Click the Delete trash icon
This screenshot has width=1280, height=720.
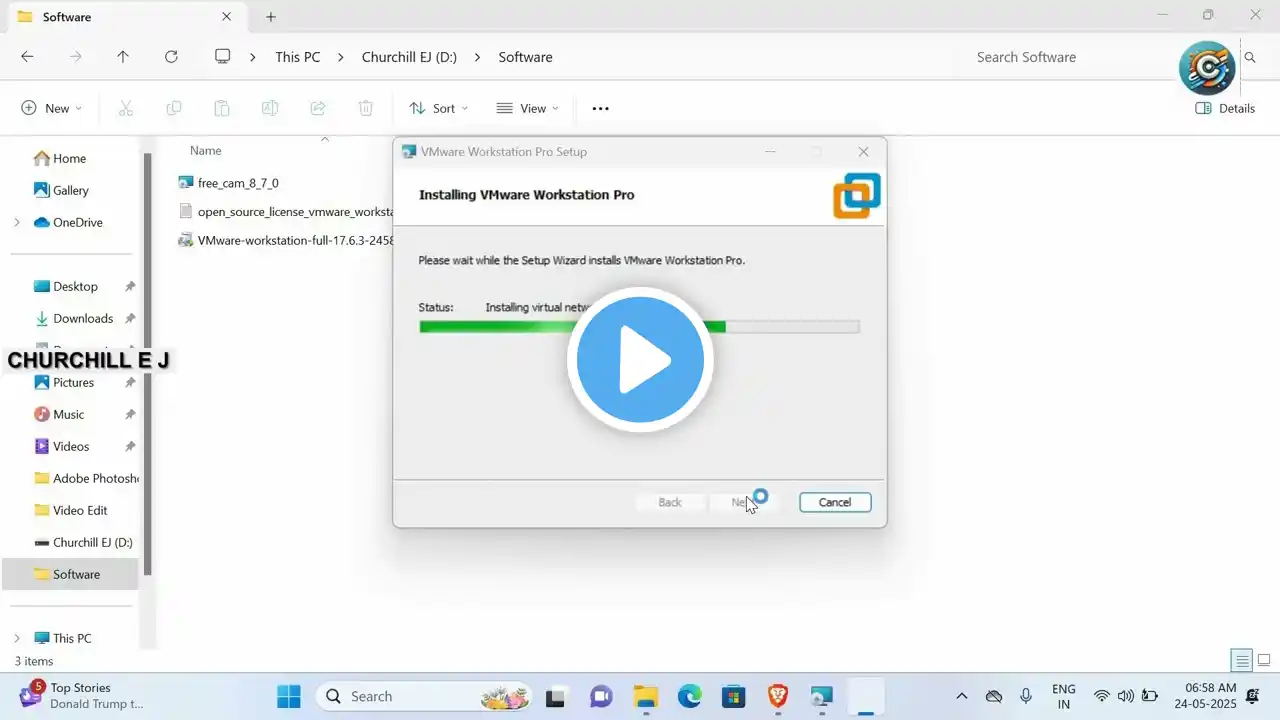point(366,108)
